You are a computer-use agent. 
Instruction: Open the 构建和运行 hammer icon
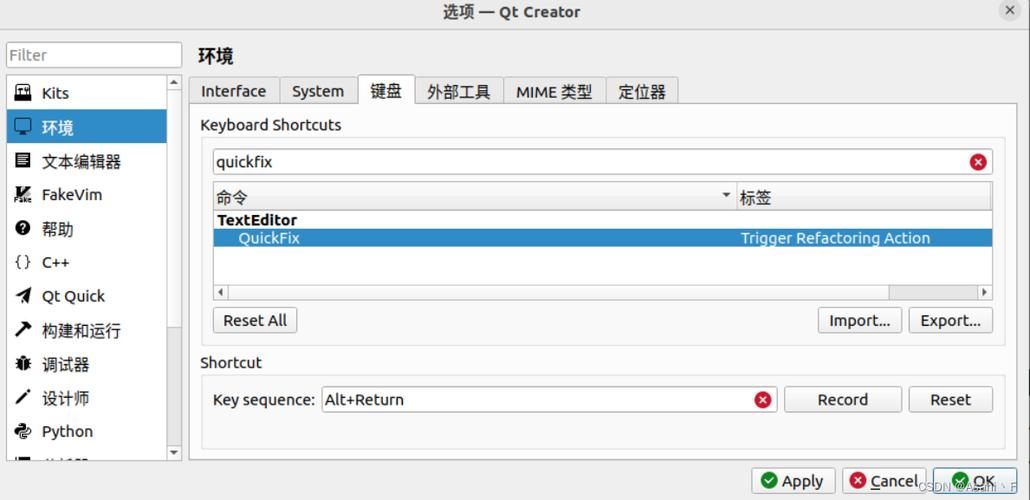[x=23, y=329]
